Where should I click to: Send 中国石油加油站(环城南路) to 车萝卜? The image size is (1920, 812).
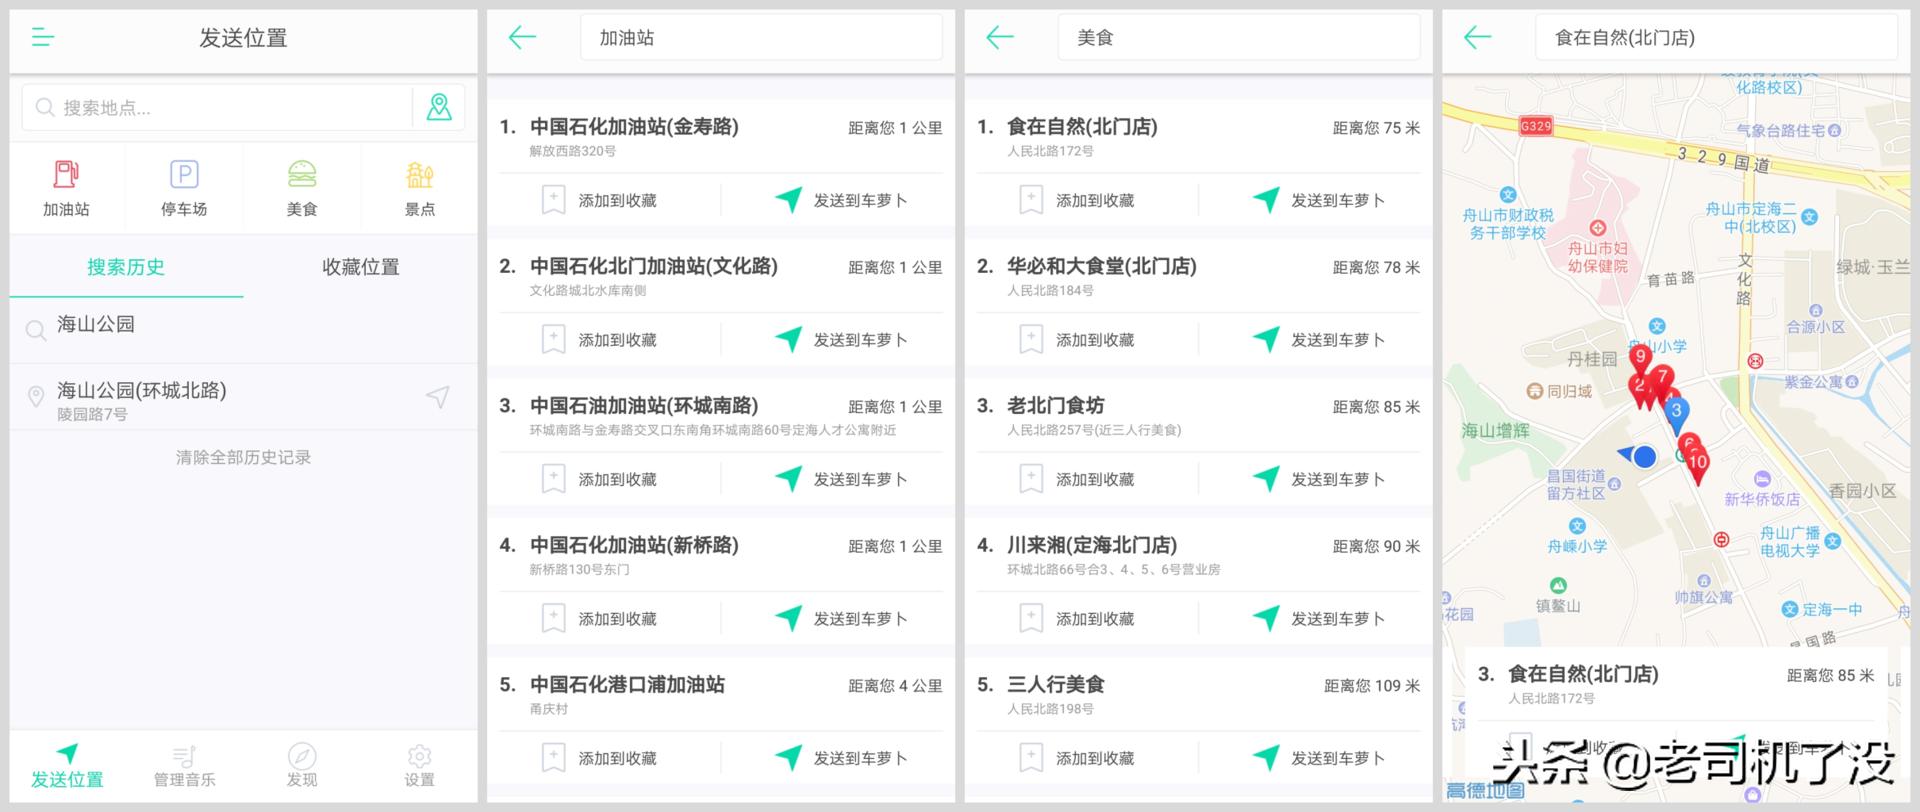tap(841, 479)
